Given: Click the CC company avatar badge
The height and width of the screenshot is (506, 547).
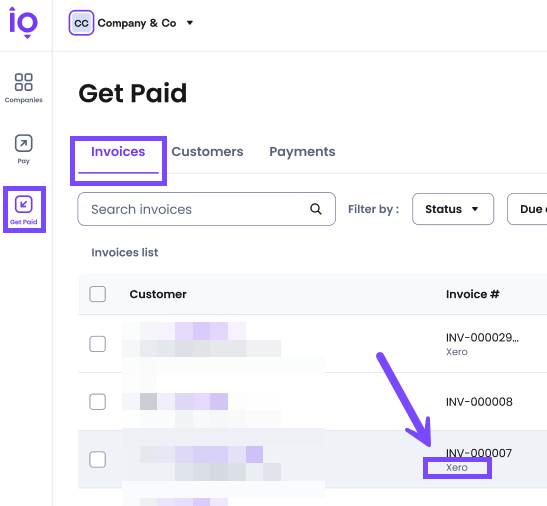Looking at the screenshot, I should (x=81, y=23).
